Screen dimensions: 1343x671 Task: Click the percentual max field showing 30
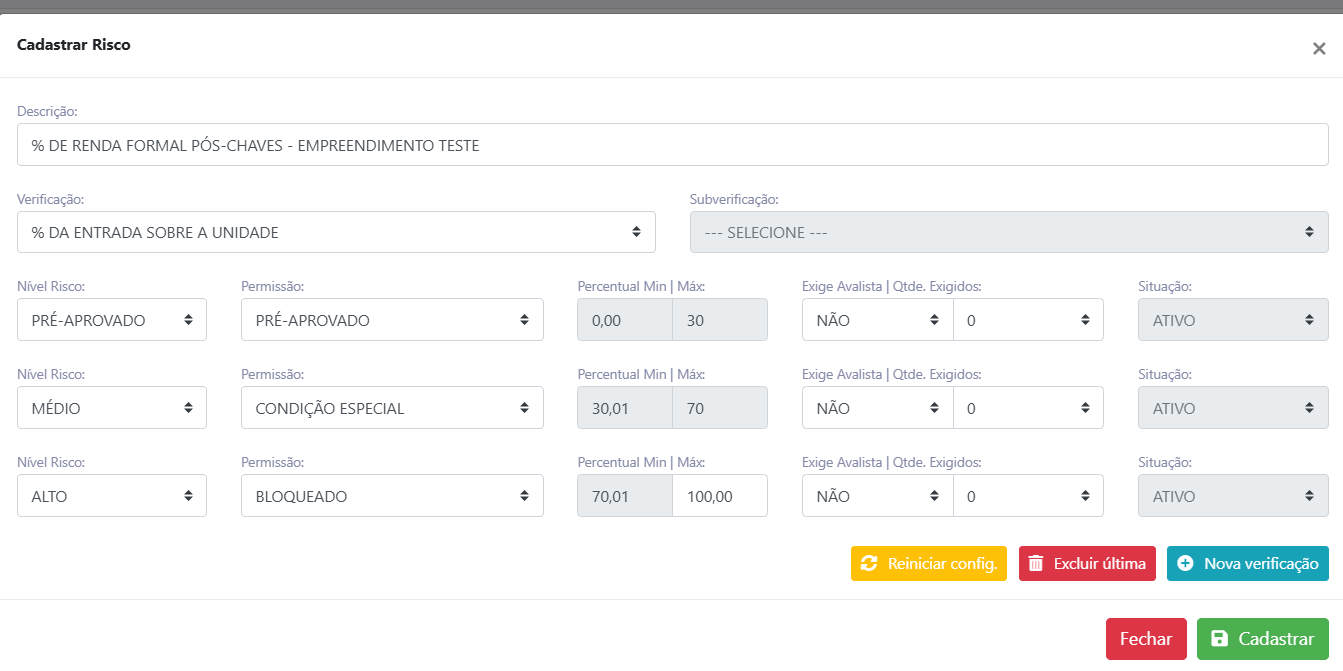(720, 320)
